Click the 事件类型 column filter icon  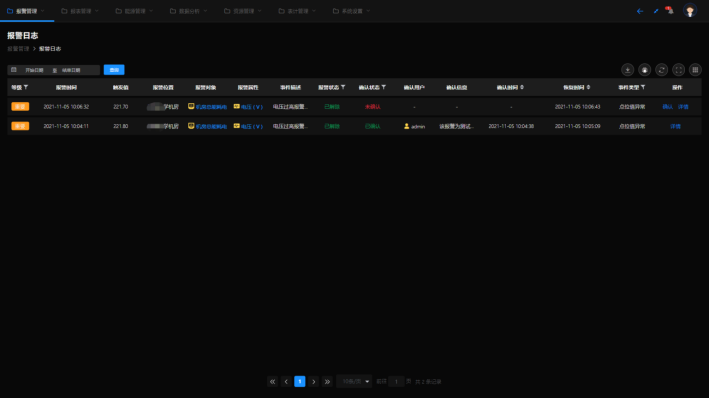[x=643, y=87]
